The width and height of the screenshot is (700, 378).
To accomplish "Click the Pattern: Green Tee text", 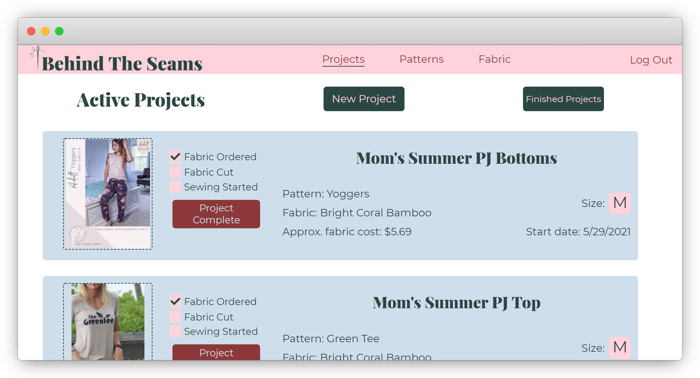I will tap(331, 338).
